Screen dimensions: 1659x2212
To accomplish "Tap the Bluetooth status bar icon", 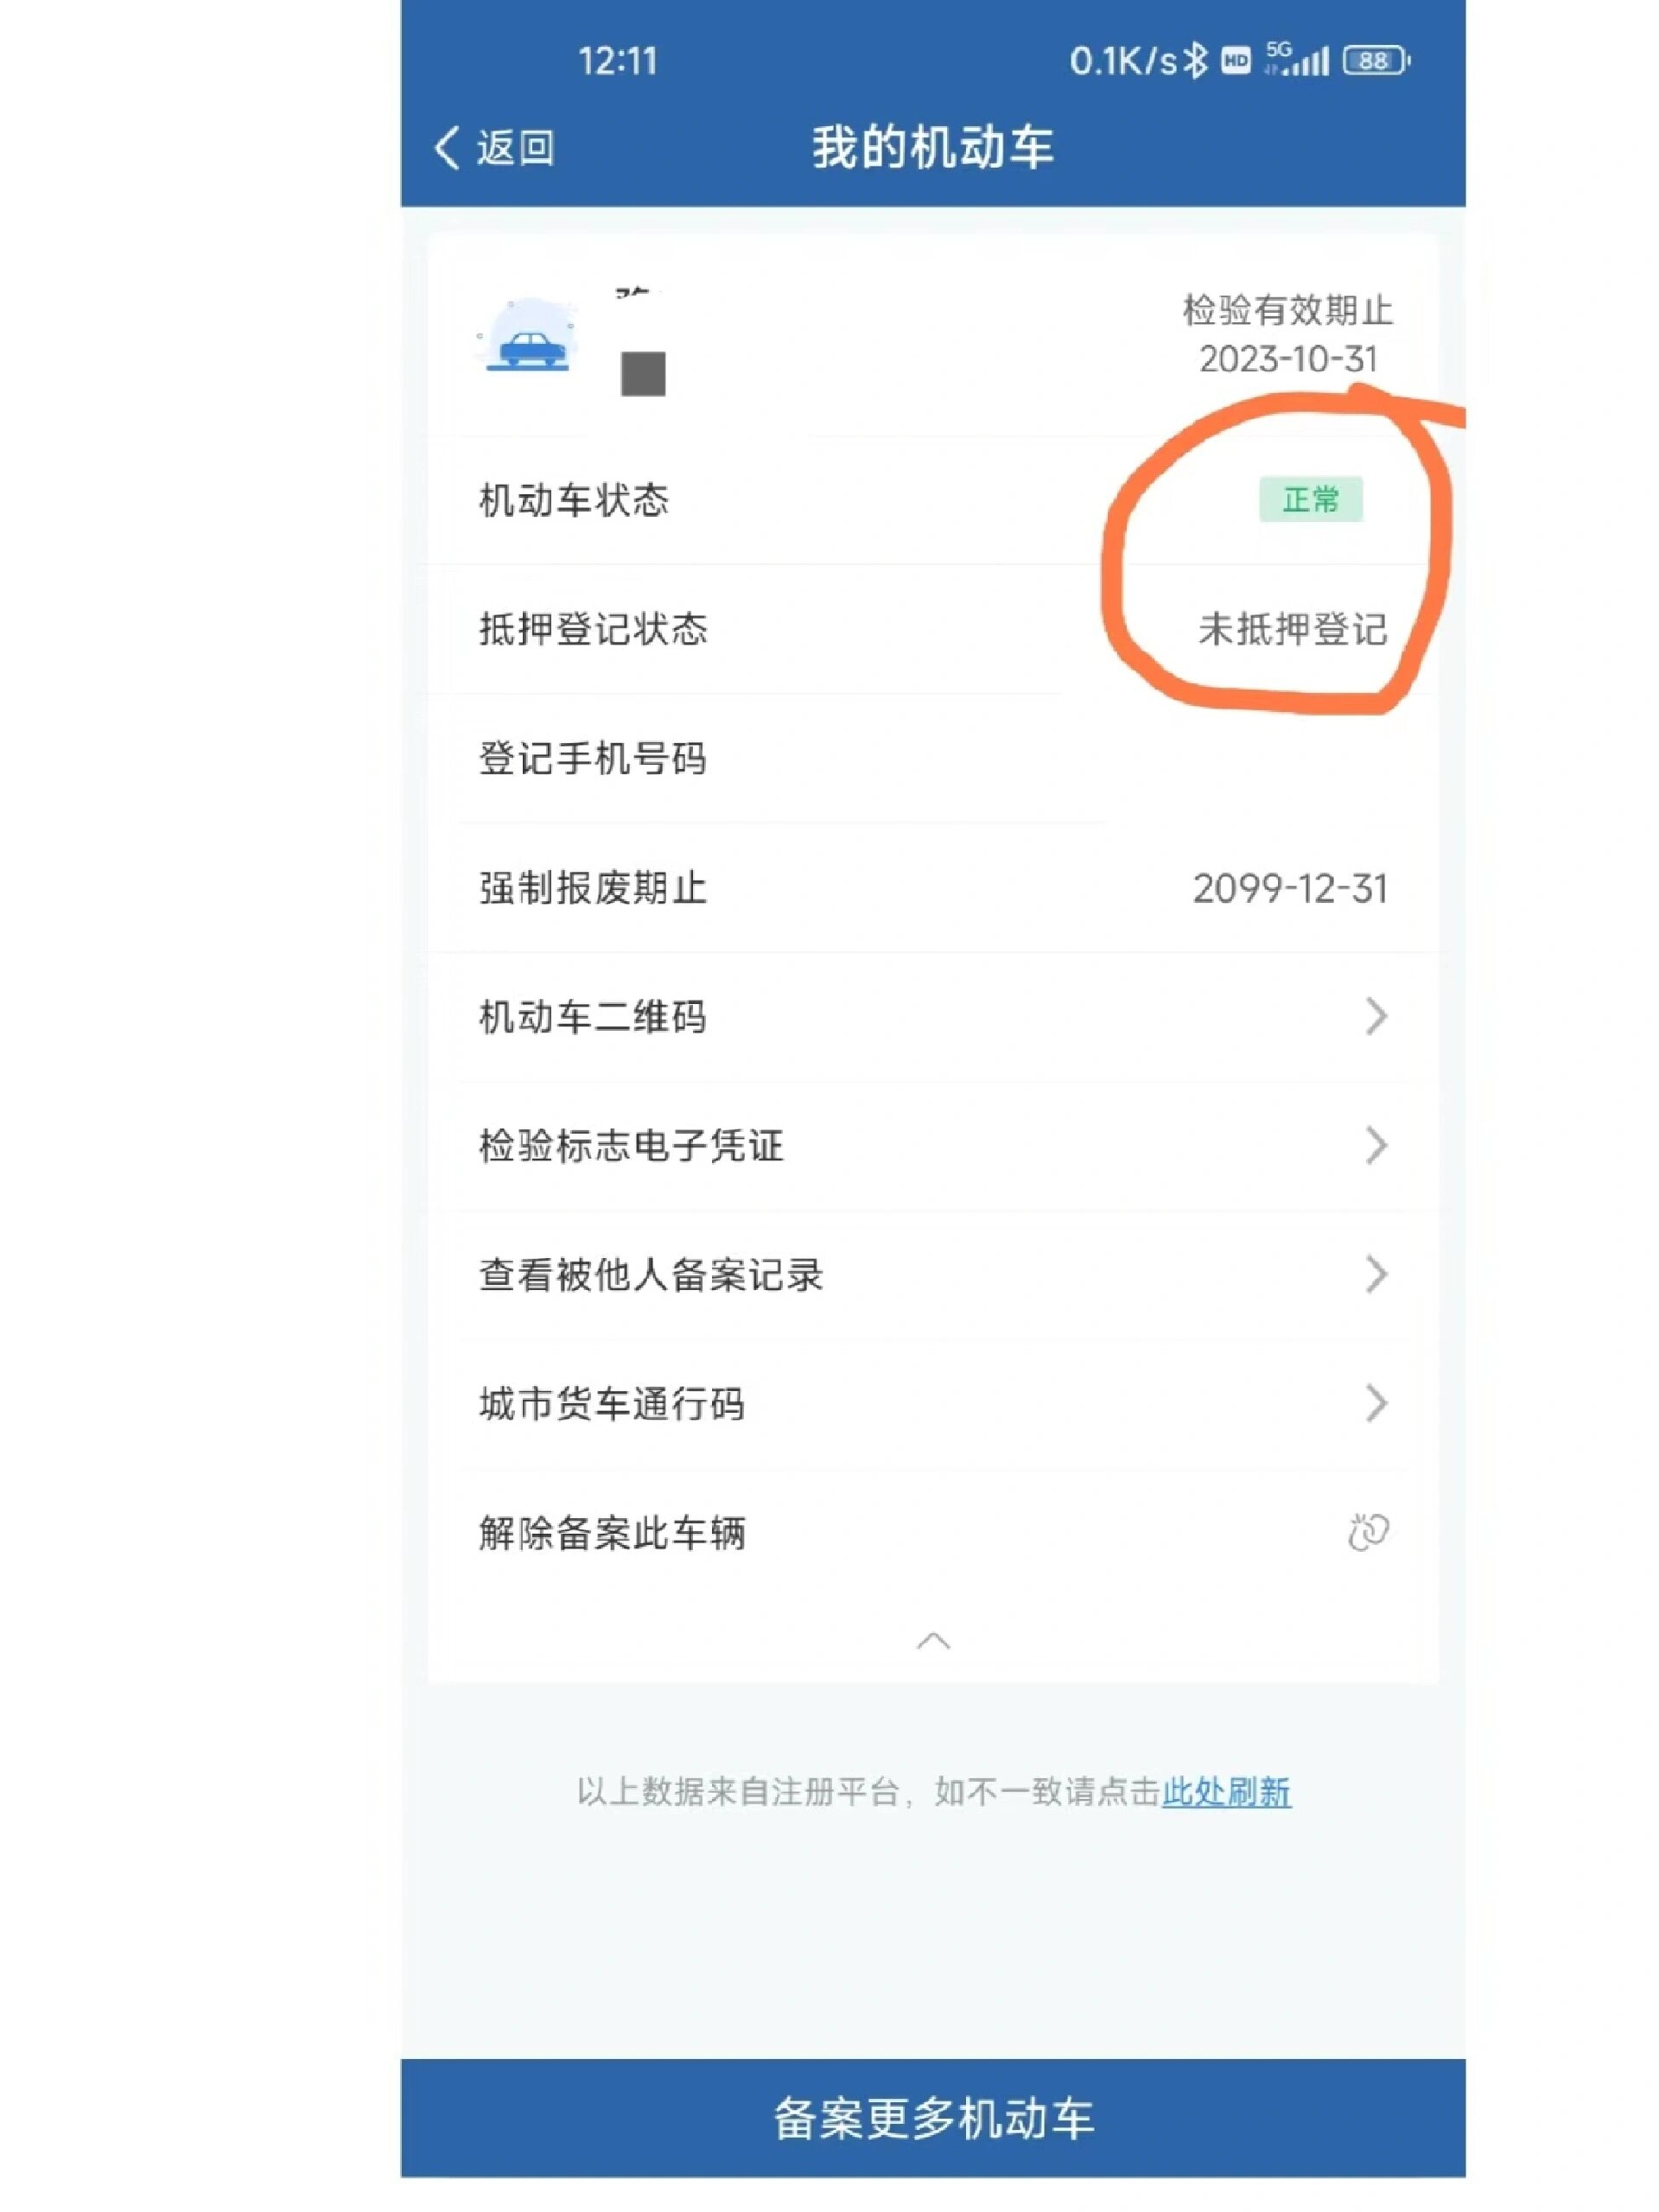I will [x=1195, y=60].
